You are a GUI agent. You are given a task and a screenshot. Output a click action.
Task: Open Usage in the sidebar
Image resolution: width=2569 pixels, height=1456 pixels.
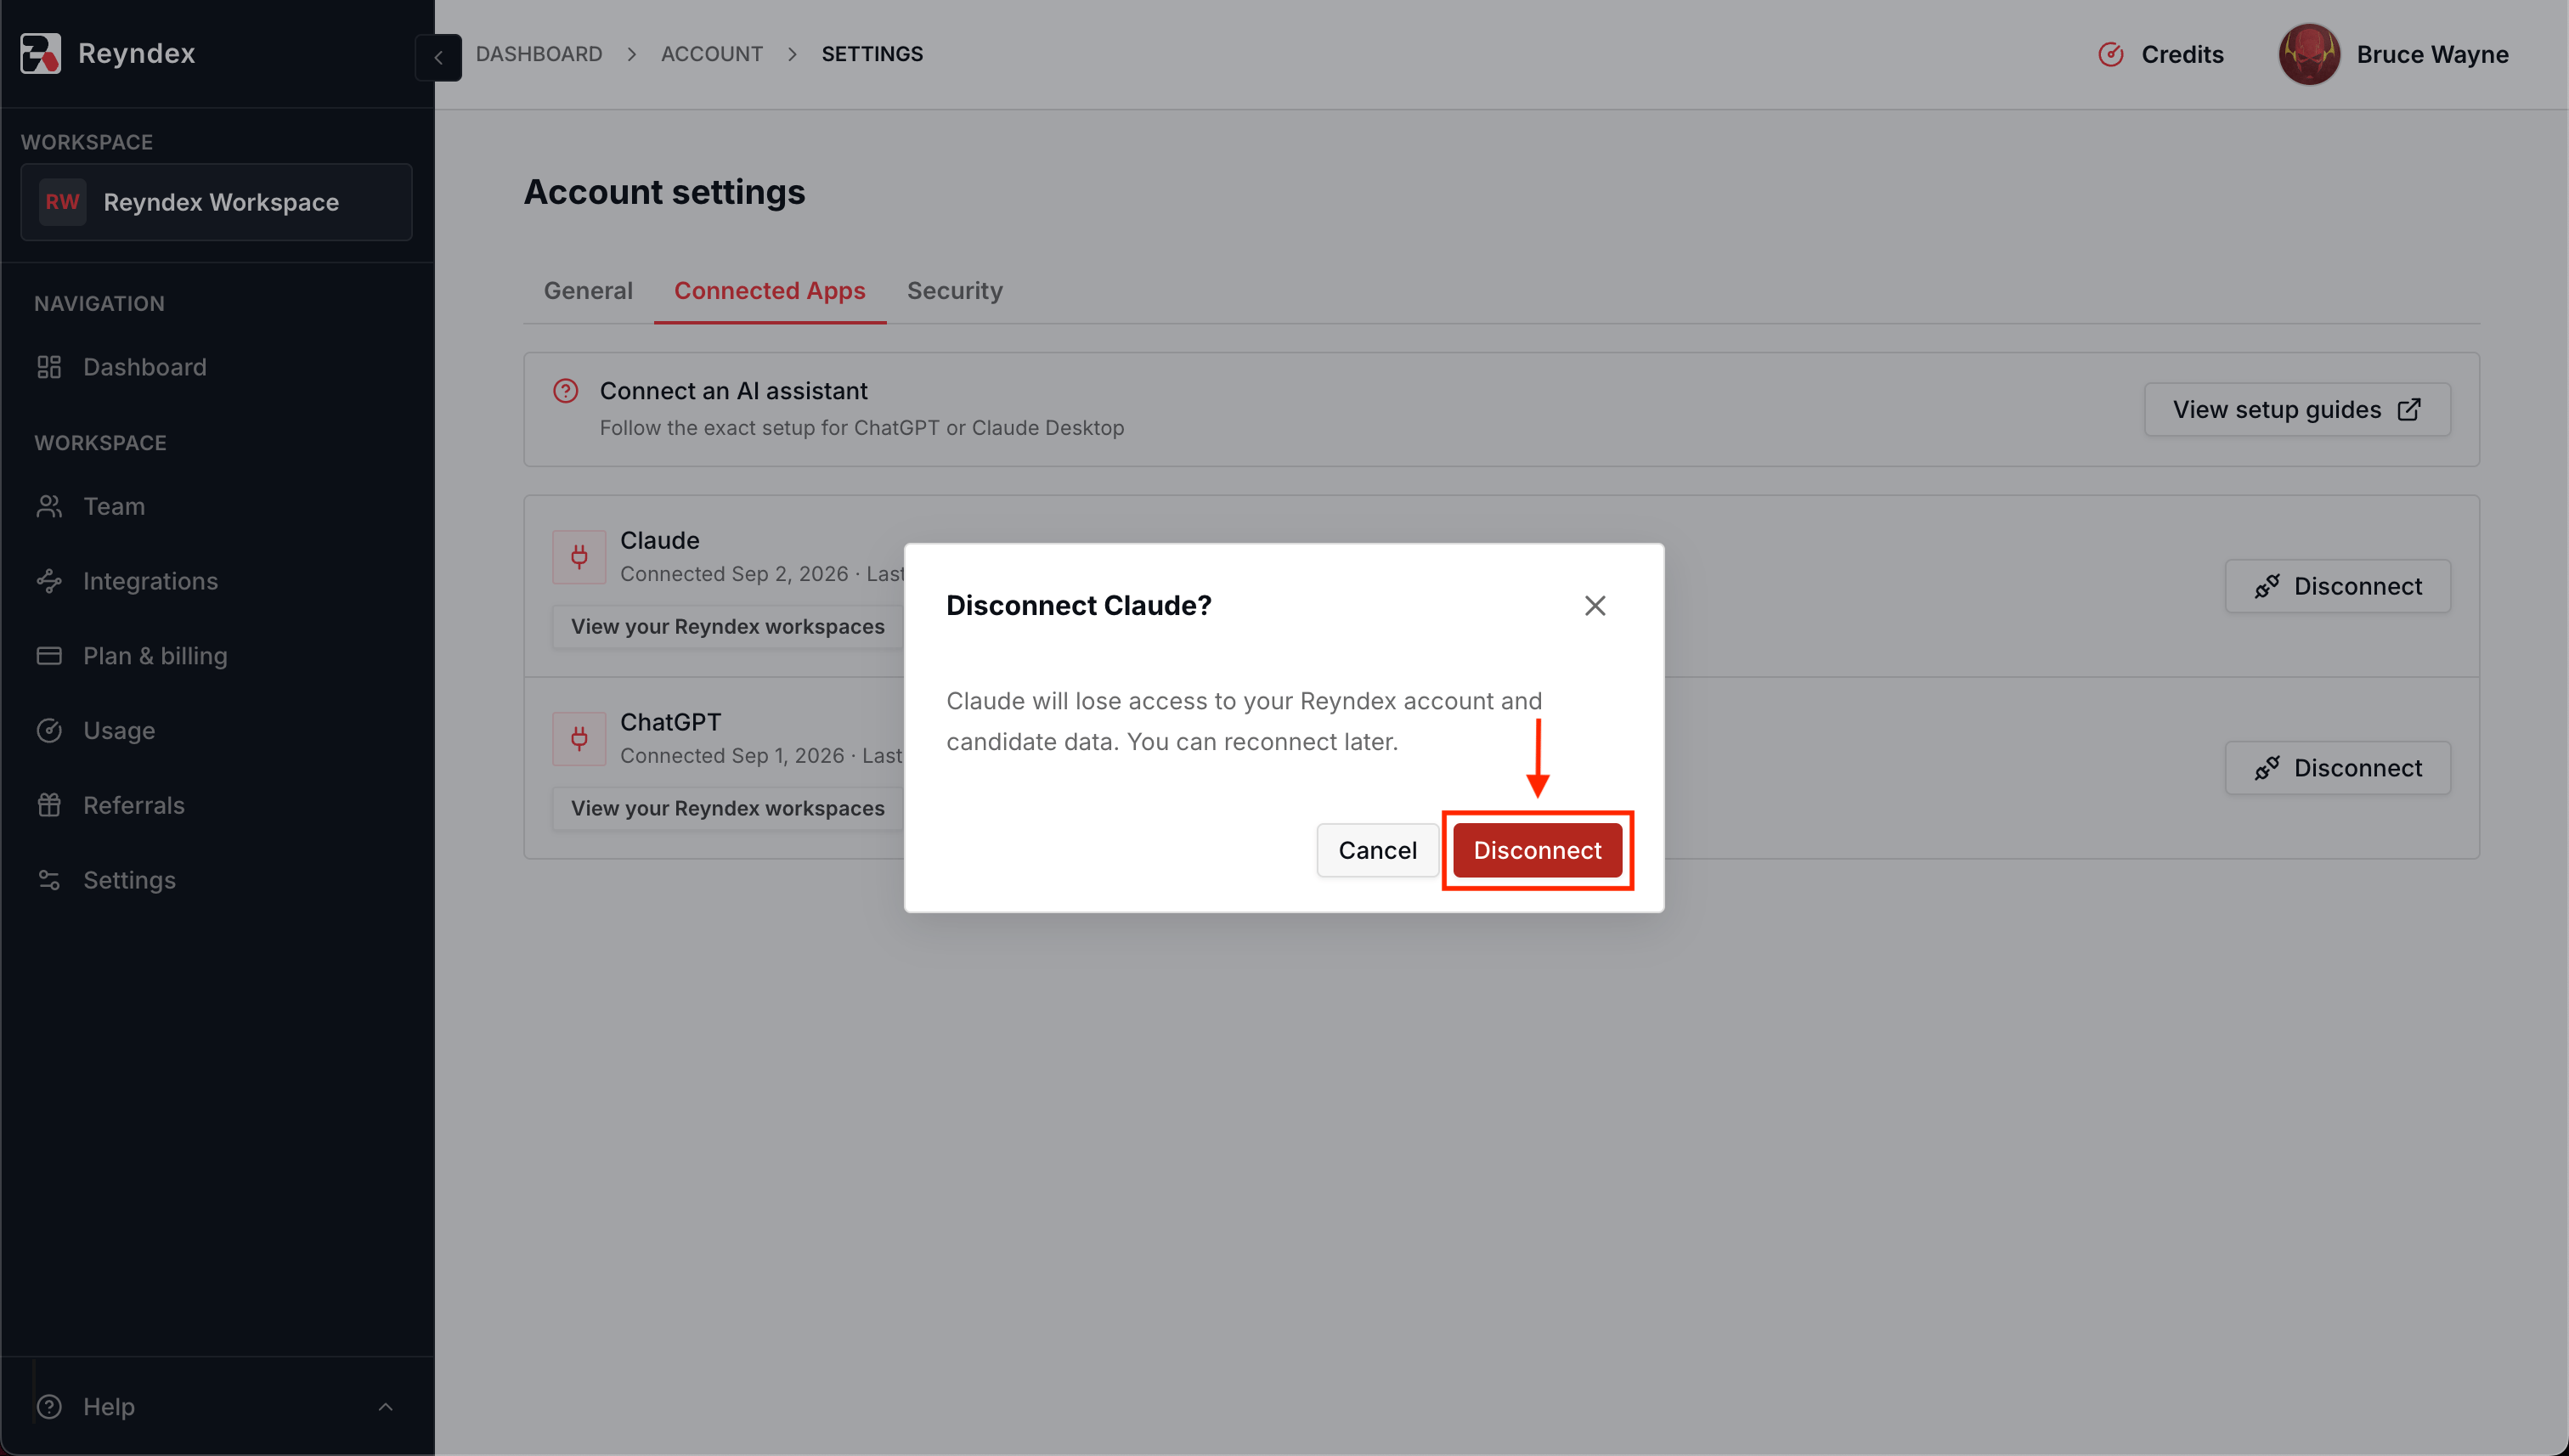118,731
